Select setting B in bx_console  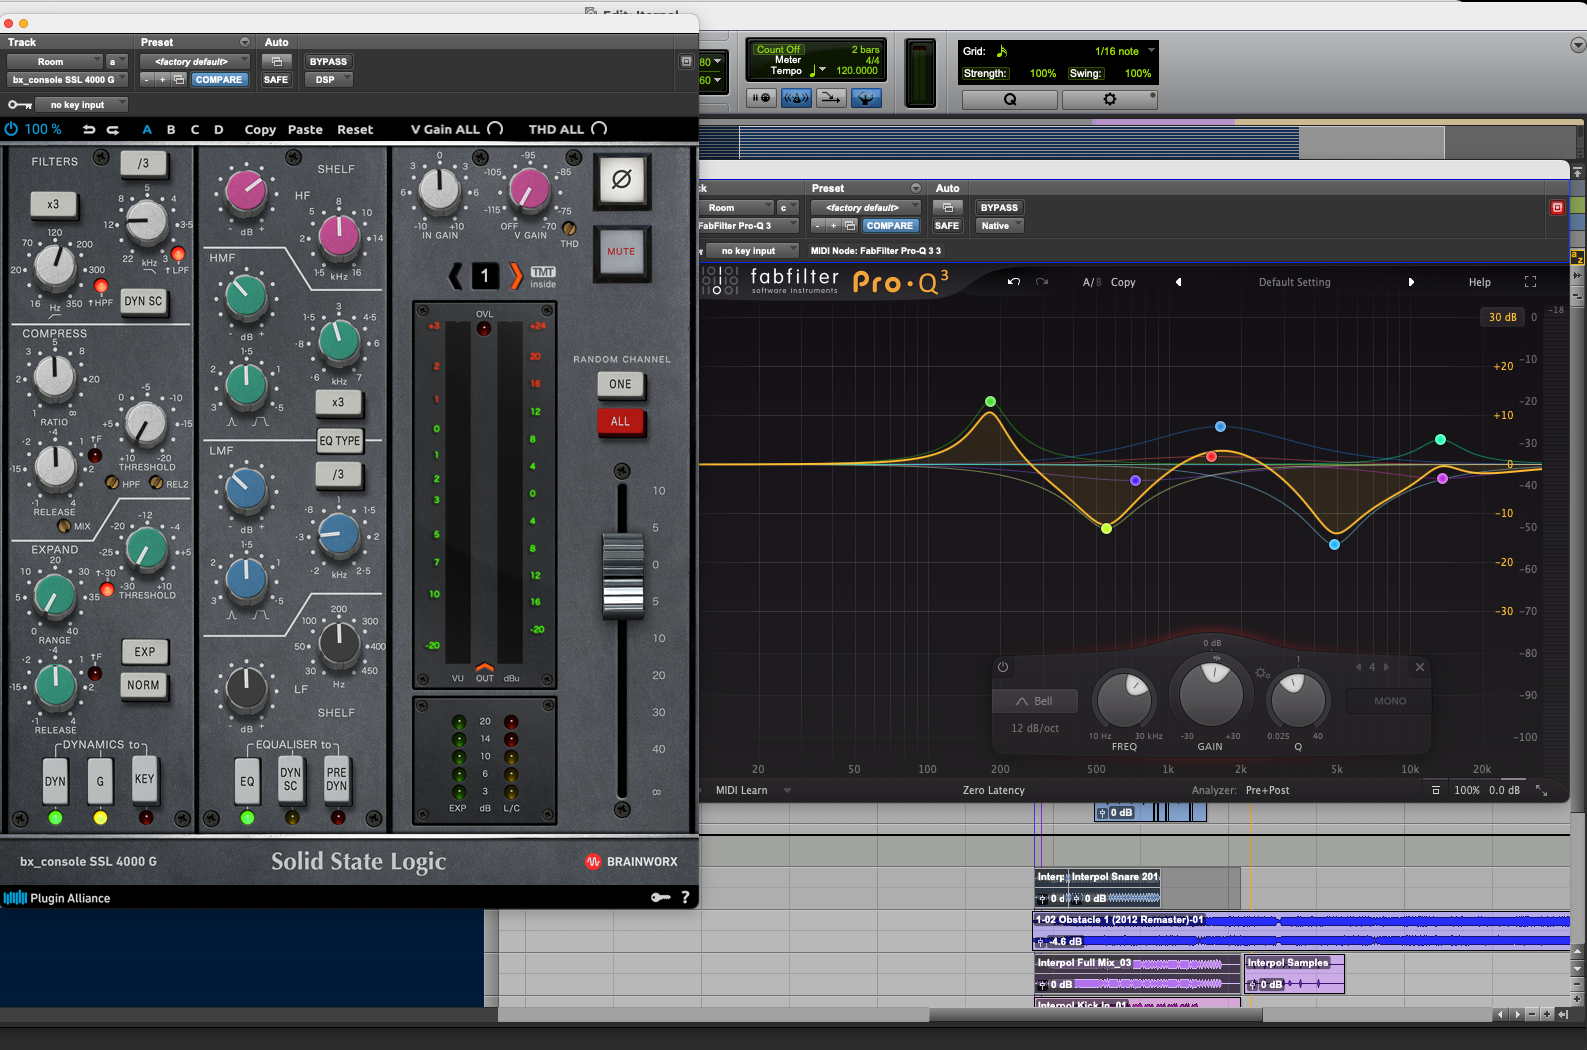171,130
